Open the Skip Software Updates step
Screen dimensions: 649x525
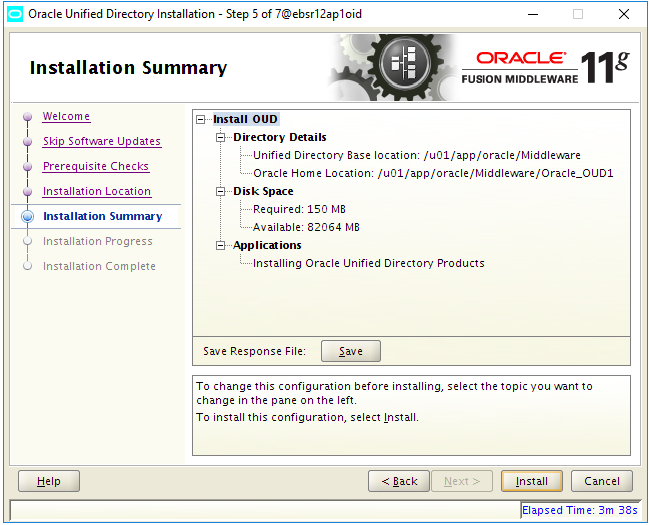coord(102,141)
